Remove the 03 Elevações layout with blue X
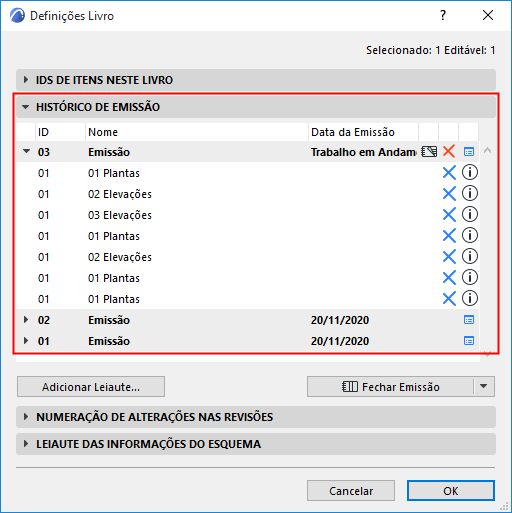This screenshot has height=513, width=512. click(x=449, y=215)
